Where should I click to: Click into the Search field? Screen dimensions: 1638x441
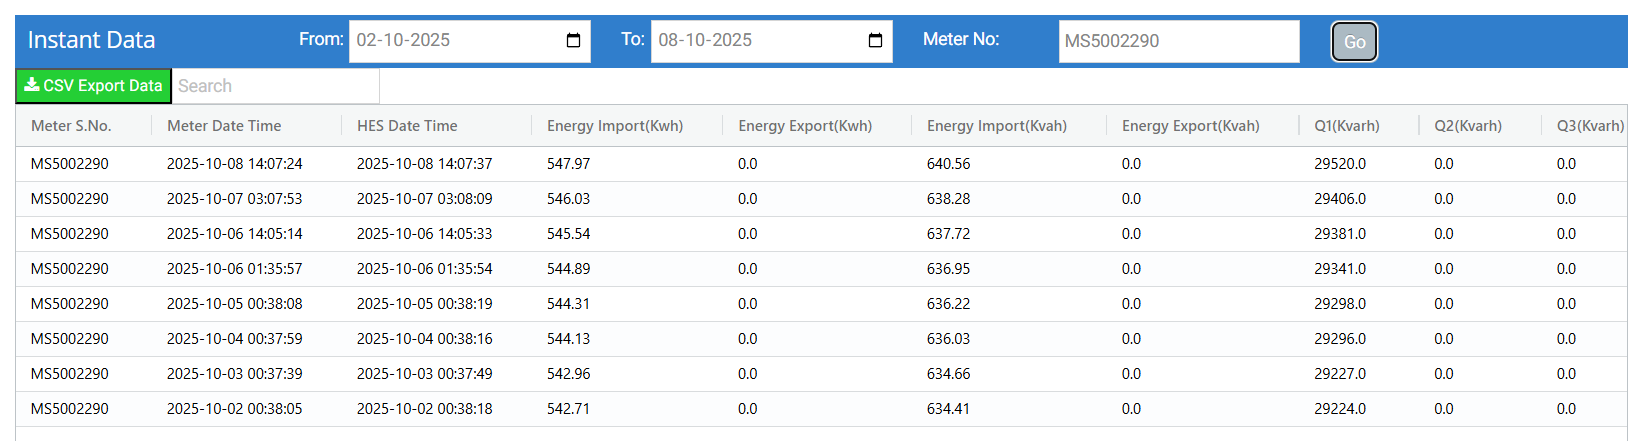coord(276,86)
